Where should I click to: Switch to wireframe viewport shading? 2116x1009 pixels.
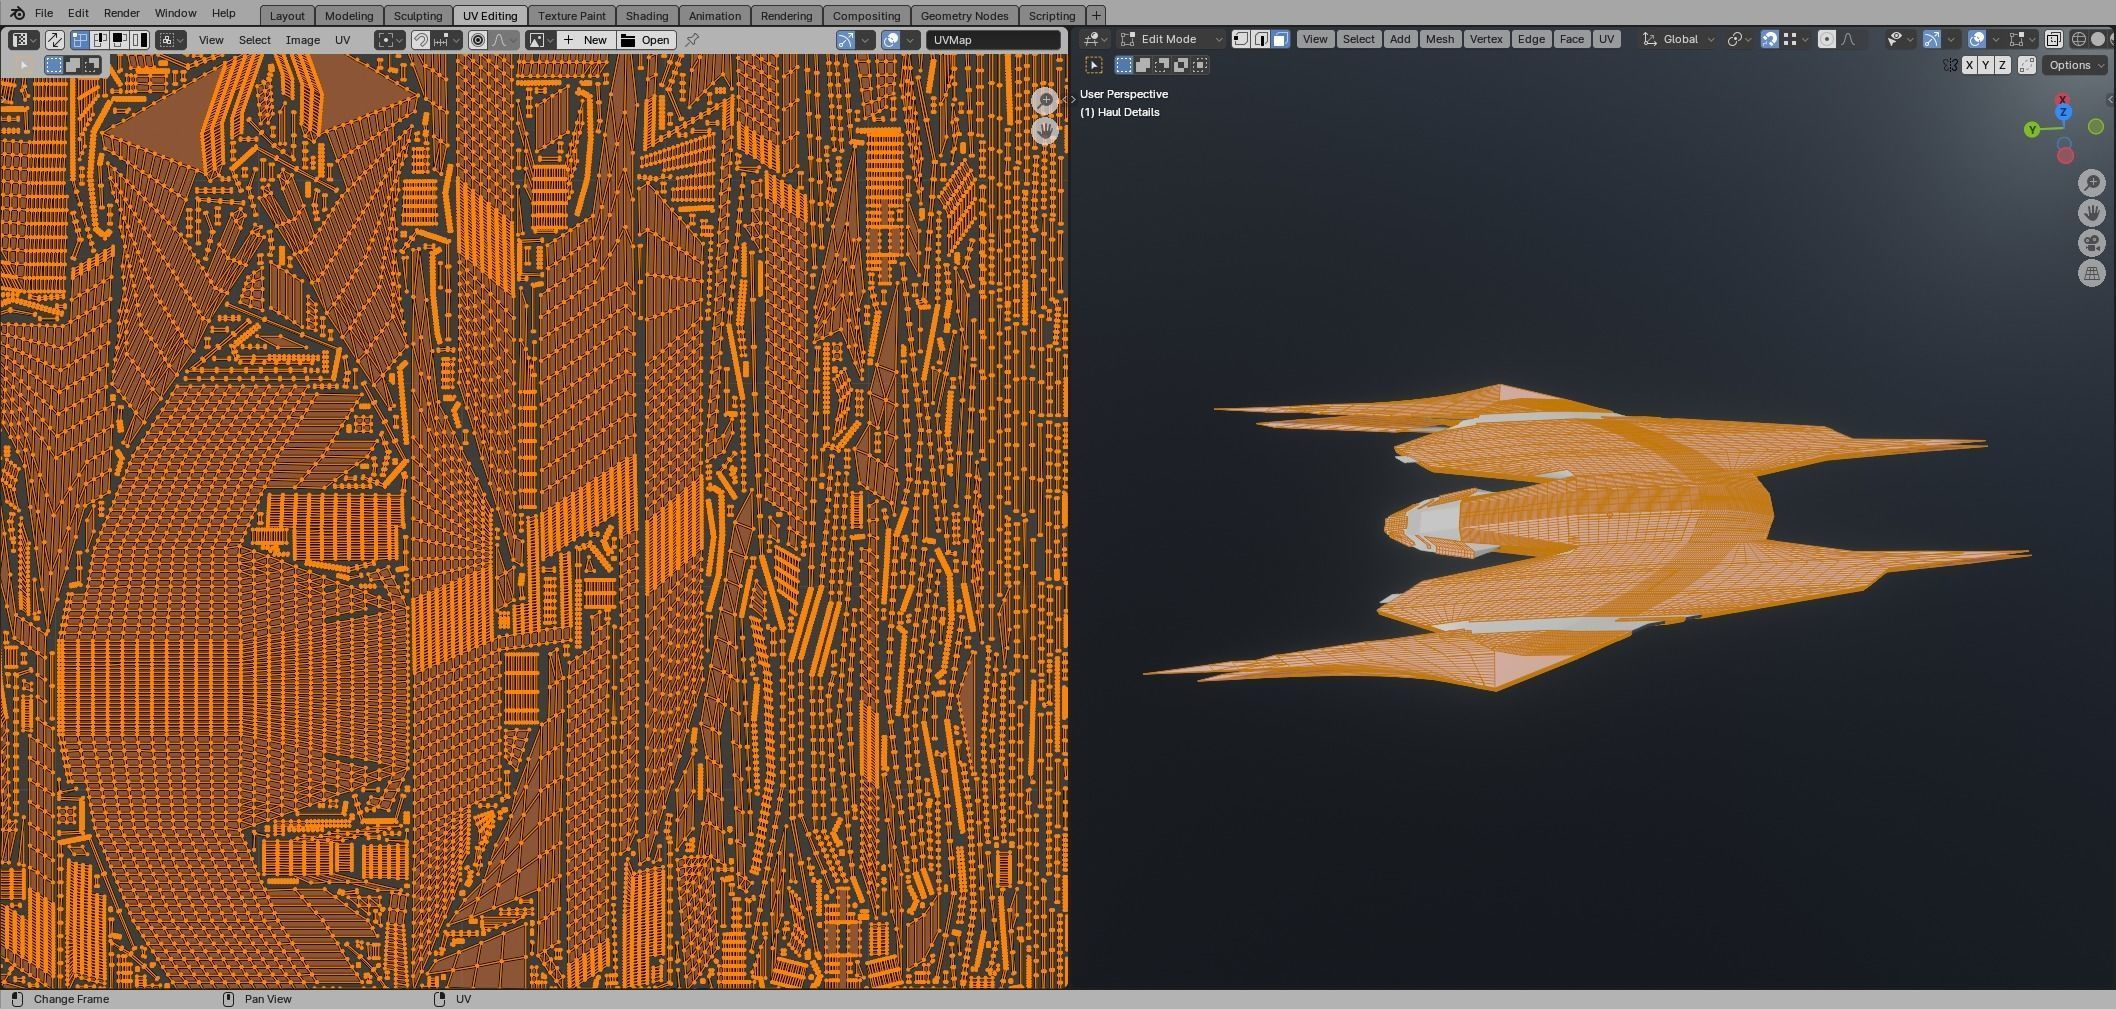coord(2079,39)
